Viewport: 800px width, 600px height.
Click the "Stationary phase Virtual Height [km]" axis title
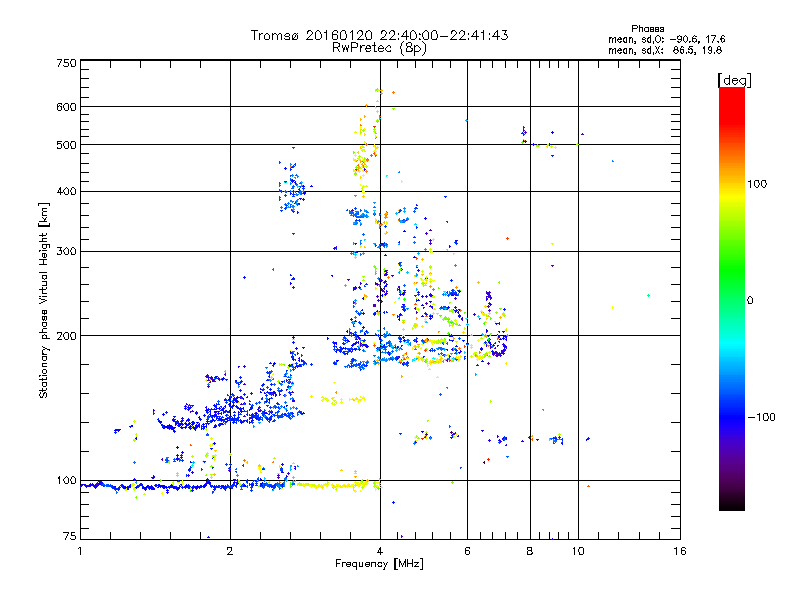click(43, 300)
